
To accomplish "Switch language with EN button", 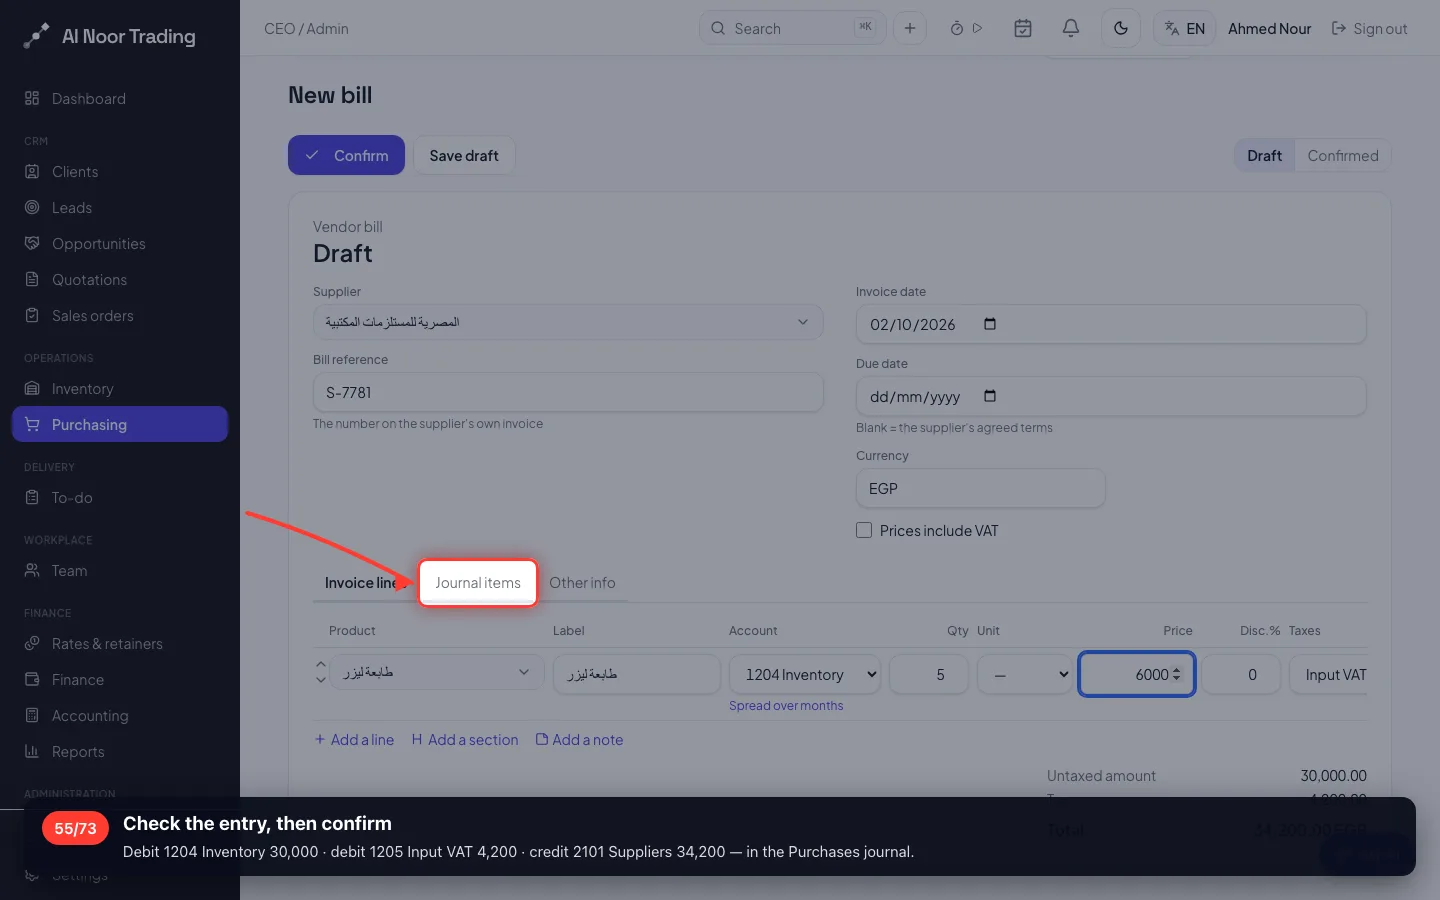I will (x=1185, y=28).
